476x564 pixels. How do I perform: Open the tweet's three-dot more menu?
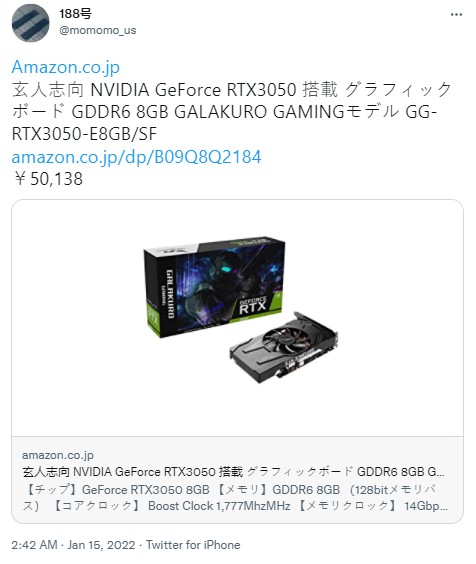click(456, 15)
